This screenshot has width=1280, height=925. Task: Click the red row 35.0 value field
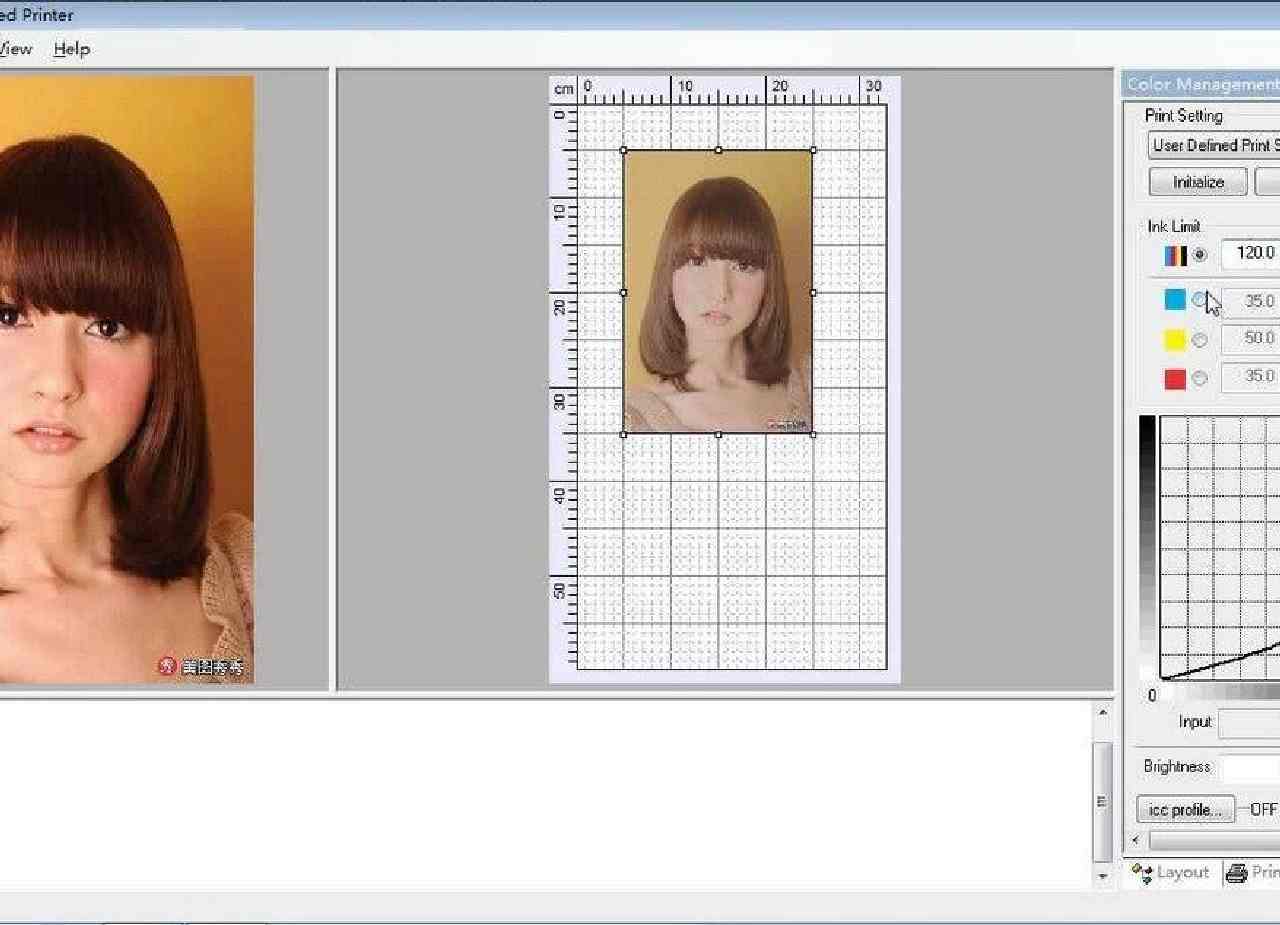pyautogui.click(x=1250, y=377)
